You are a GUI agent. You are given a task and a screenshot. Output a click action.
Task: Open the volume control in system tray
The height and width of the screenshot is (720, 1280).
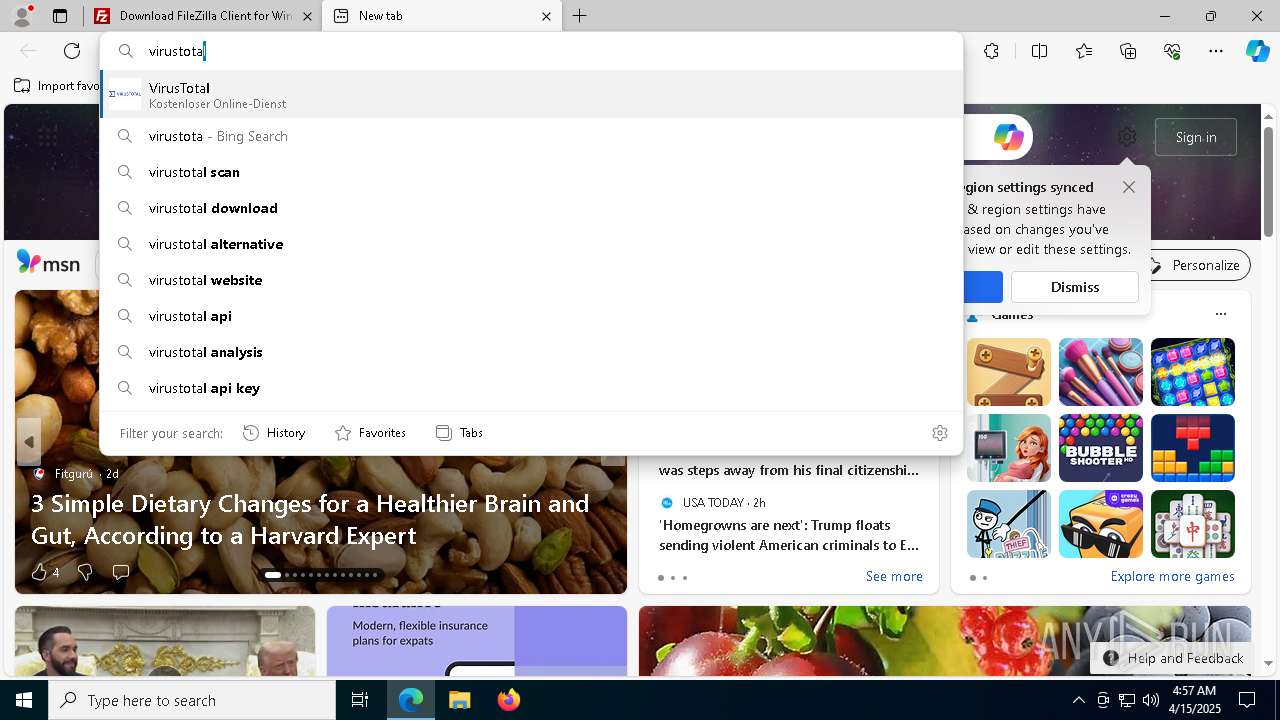tap(1150, 700)
